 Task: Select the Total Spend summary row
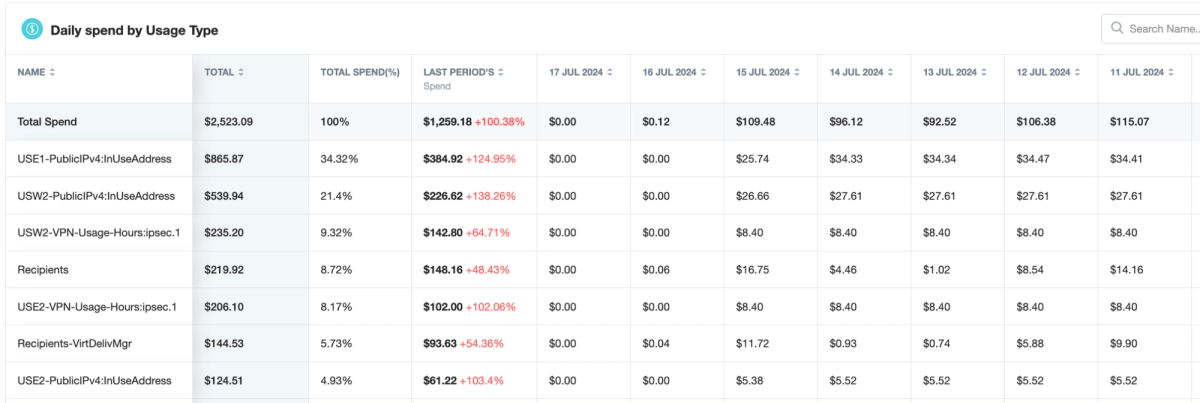(600, 122)
